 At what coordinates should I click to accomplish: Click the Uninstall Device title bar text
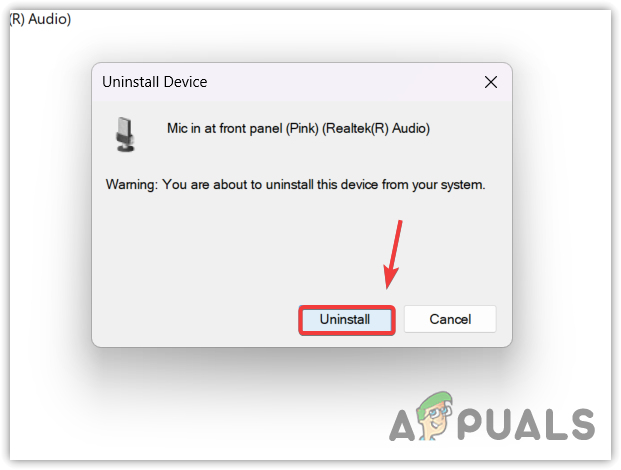pos(154,82)
